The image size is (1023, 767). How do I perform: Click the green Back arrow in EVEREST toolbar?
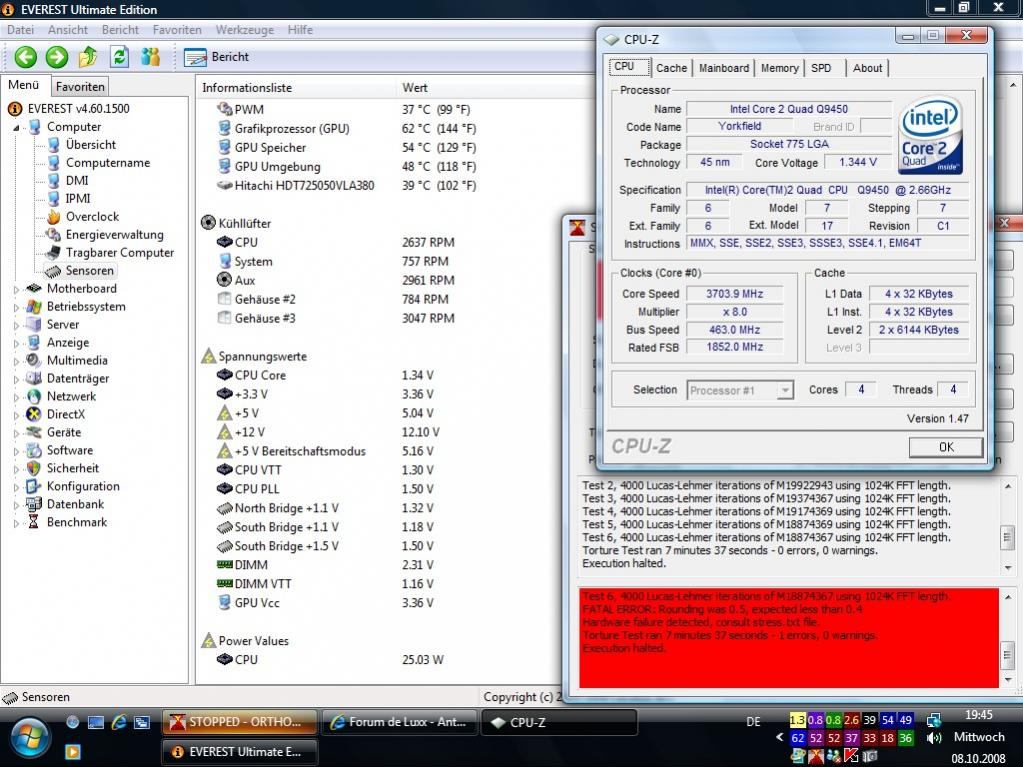click(x=26, y=57)
